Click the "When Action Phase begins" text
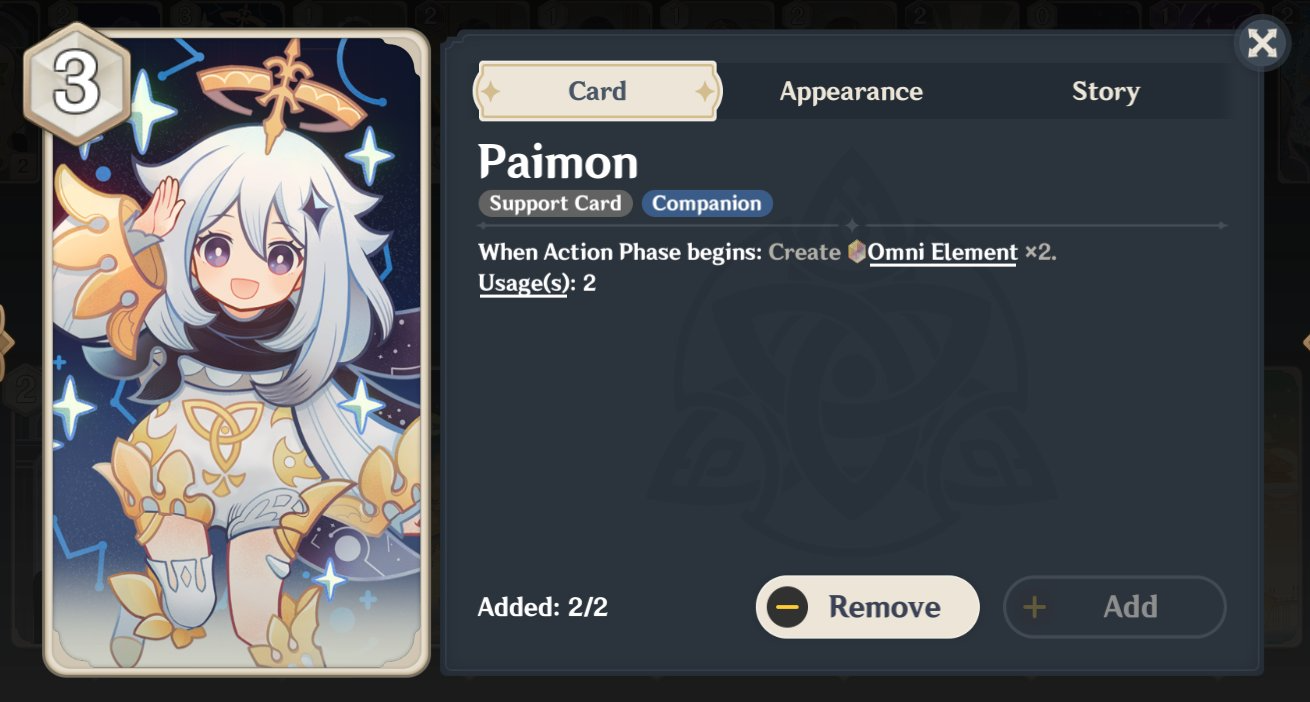1310x702 pixels. [620, 253]
